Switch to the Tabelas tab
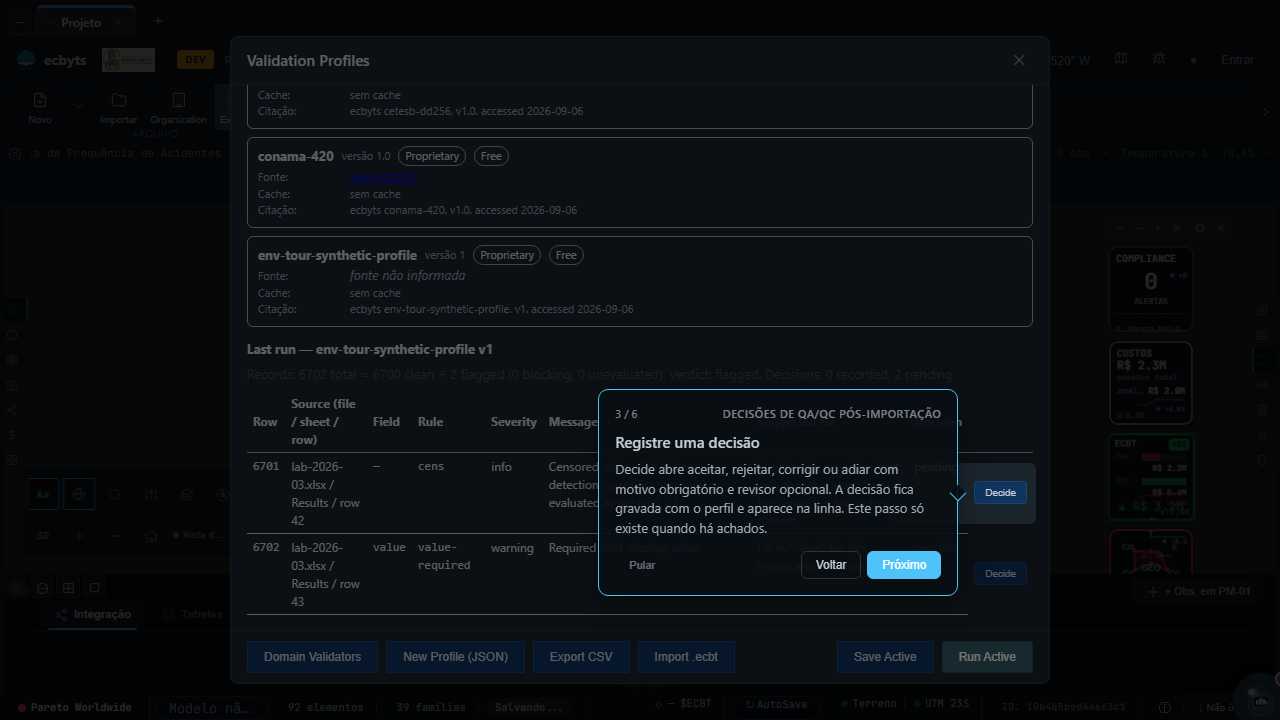 click(193, 615)
